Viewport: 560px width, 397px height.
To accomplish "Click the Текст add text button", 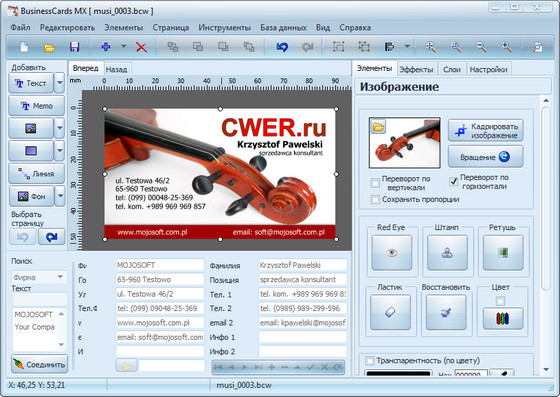I will tap(31, 83).
